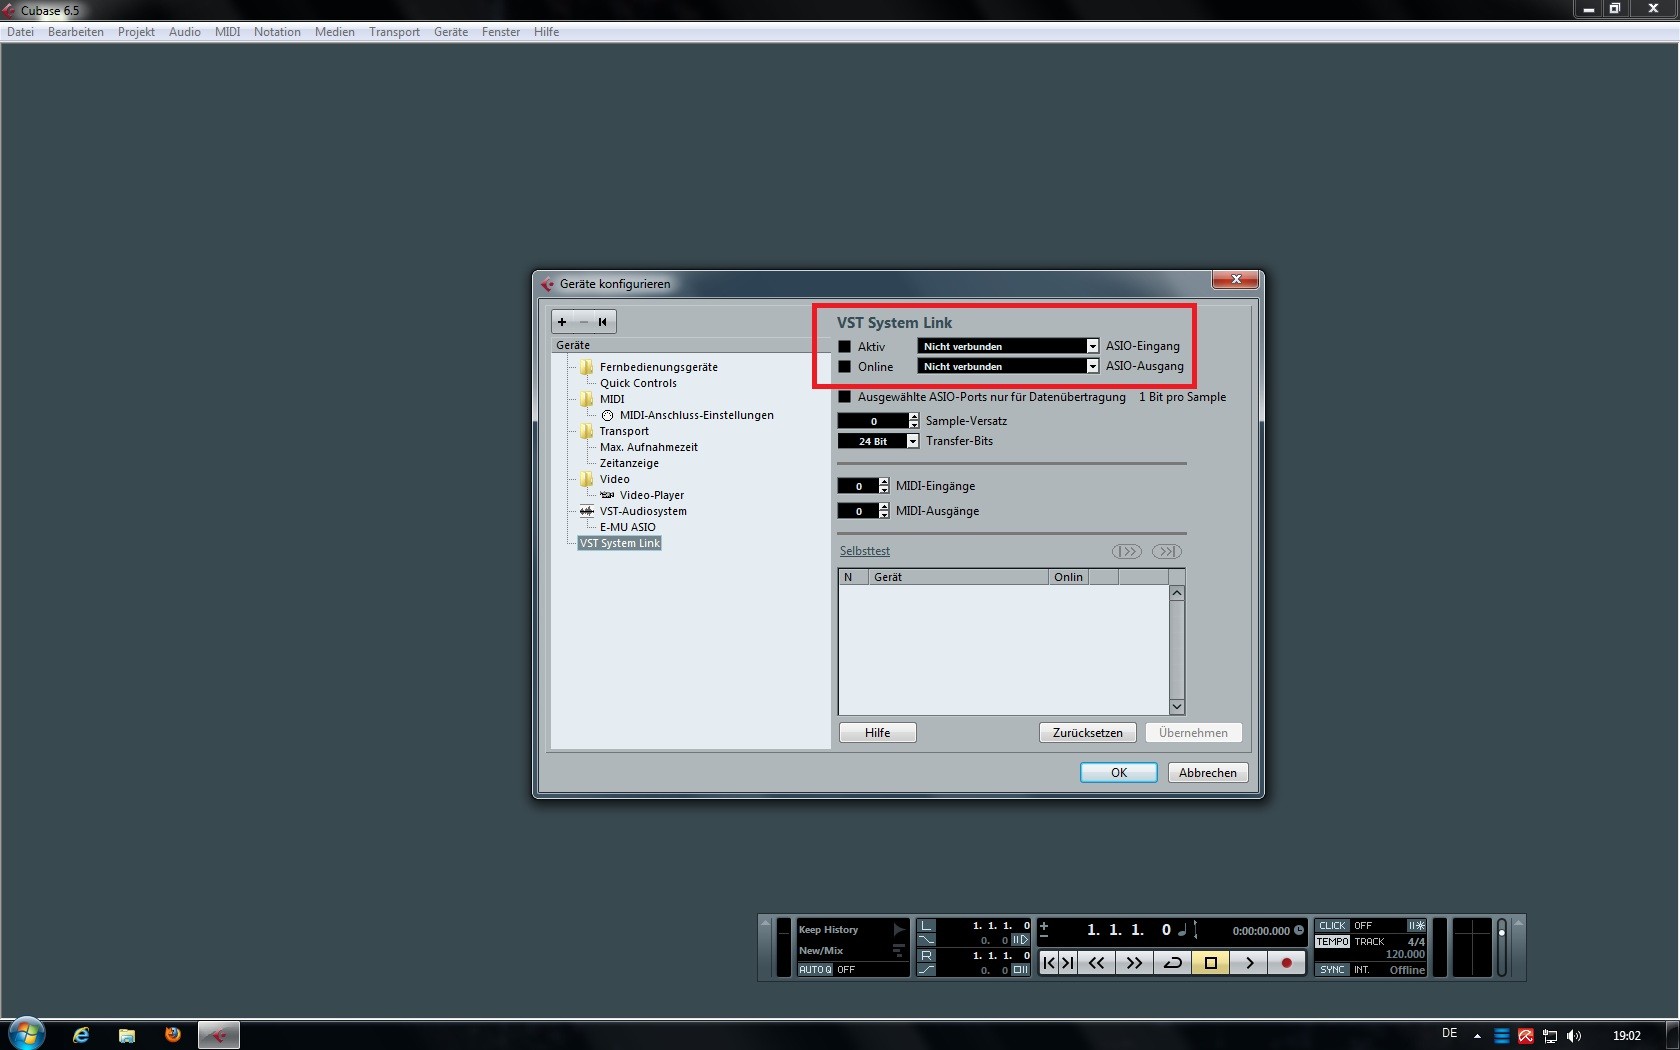
Task: Open the ASIO-Eingang dropdown
Action: coord(1008,346)
